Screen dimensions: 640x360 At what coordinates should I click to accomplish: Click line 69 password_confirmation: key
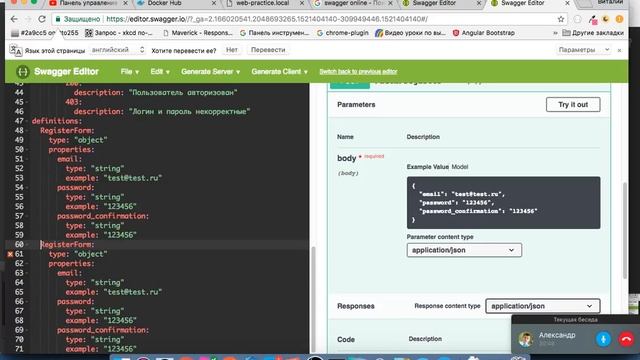pyautogui.click(x=103, y=330)
